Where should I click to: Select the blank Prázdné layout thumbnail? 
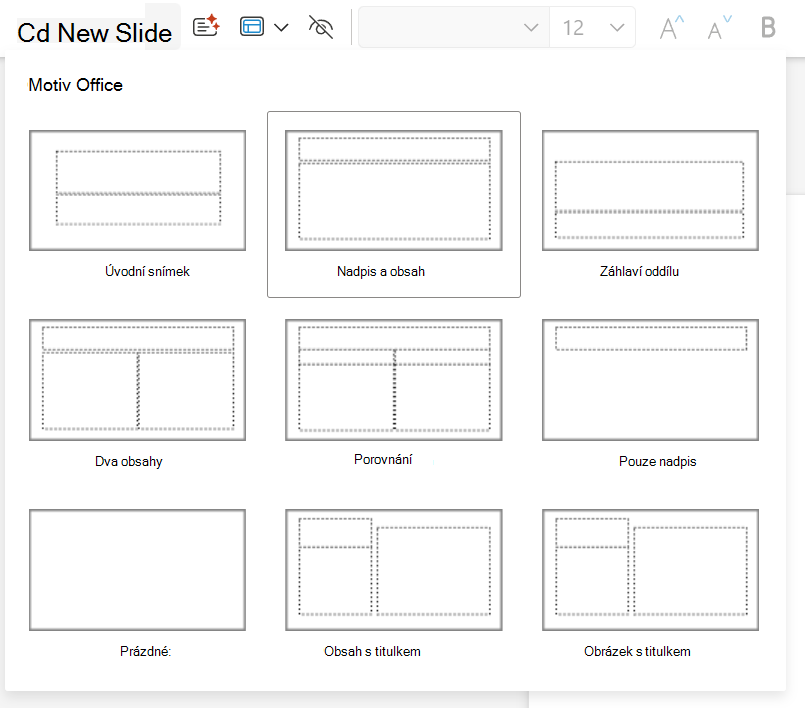pyautogui.click(x=138, y=570)
